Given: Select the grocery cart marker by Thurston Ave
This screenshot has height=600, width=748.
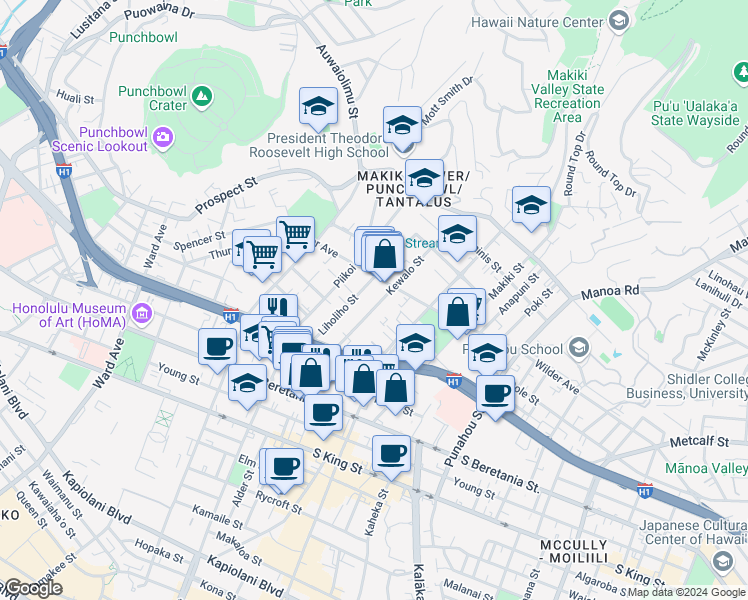Looking at the screenshot, I should pyautogui.click(x=262, y=255).
